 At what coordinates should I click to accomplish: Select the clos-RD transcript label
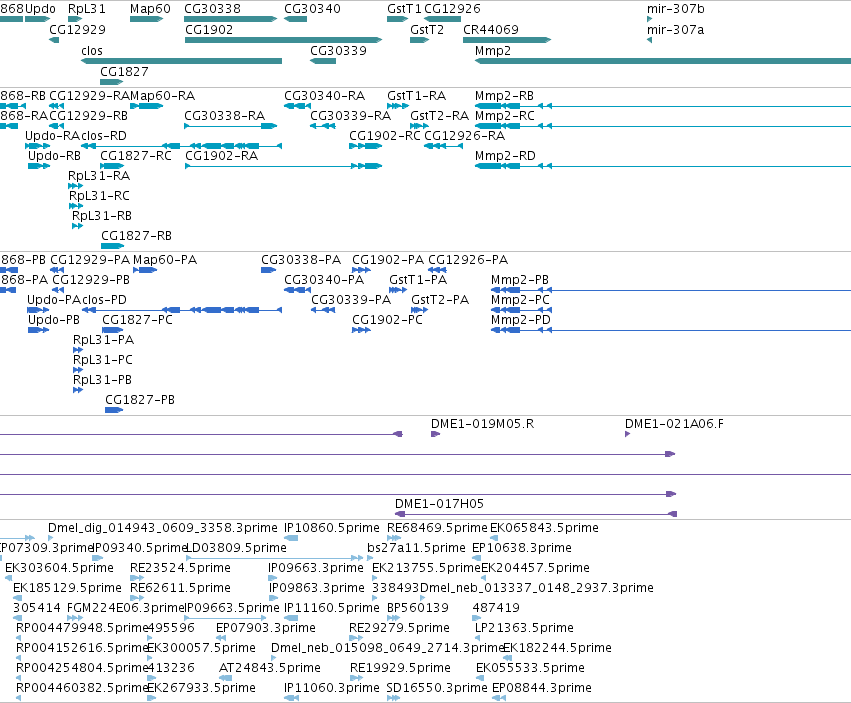[x=104, y=136]
